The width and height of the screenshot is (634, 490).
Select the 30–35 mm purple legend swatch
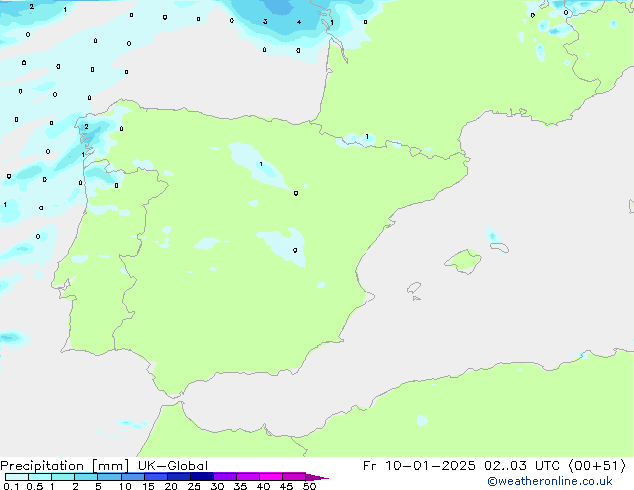pos(225,477)
